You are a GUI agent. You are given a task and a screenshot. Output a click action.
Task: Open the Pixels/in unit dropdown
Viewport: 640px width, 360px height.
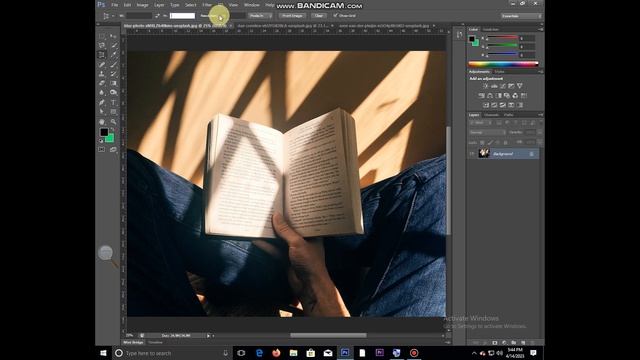[x=260, y=16]
